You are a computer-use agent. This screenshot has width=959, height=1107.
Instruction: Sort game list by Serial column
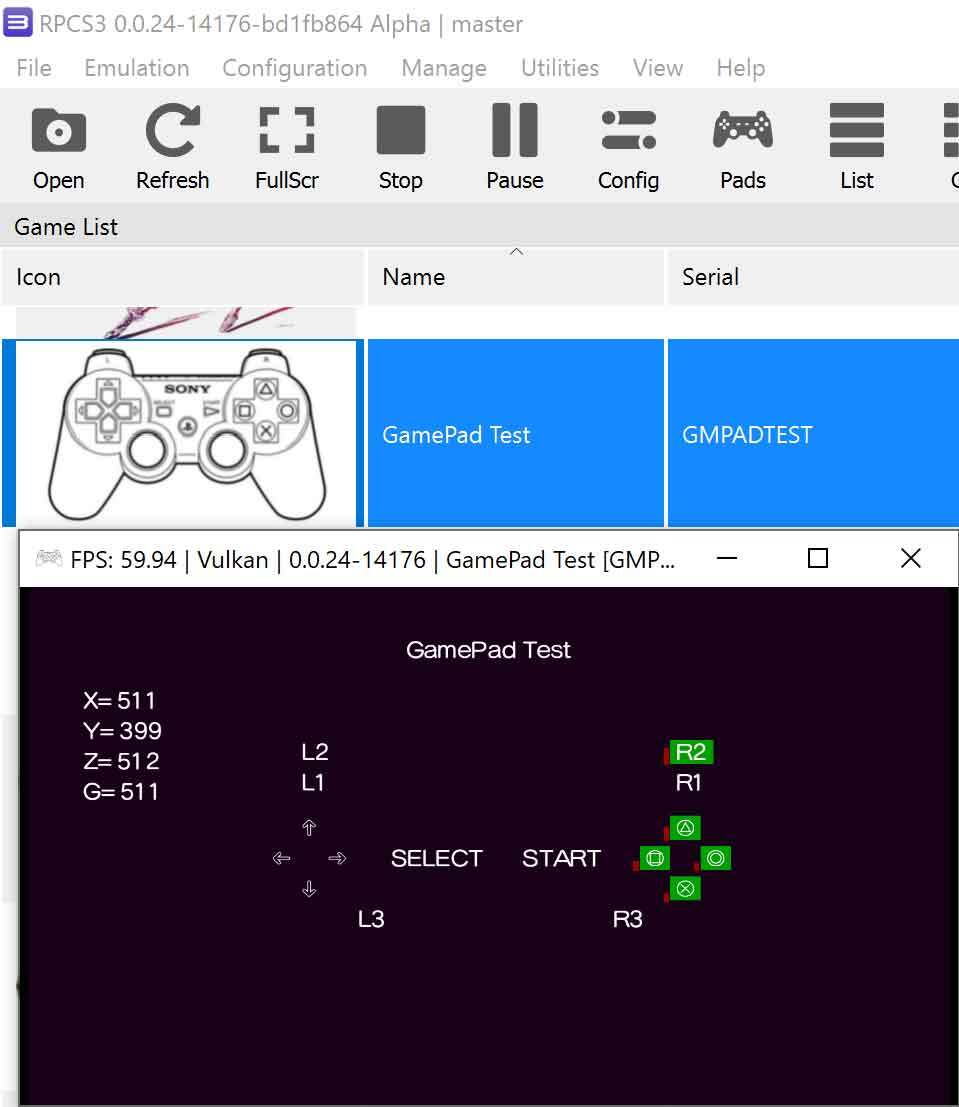812,277
